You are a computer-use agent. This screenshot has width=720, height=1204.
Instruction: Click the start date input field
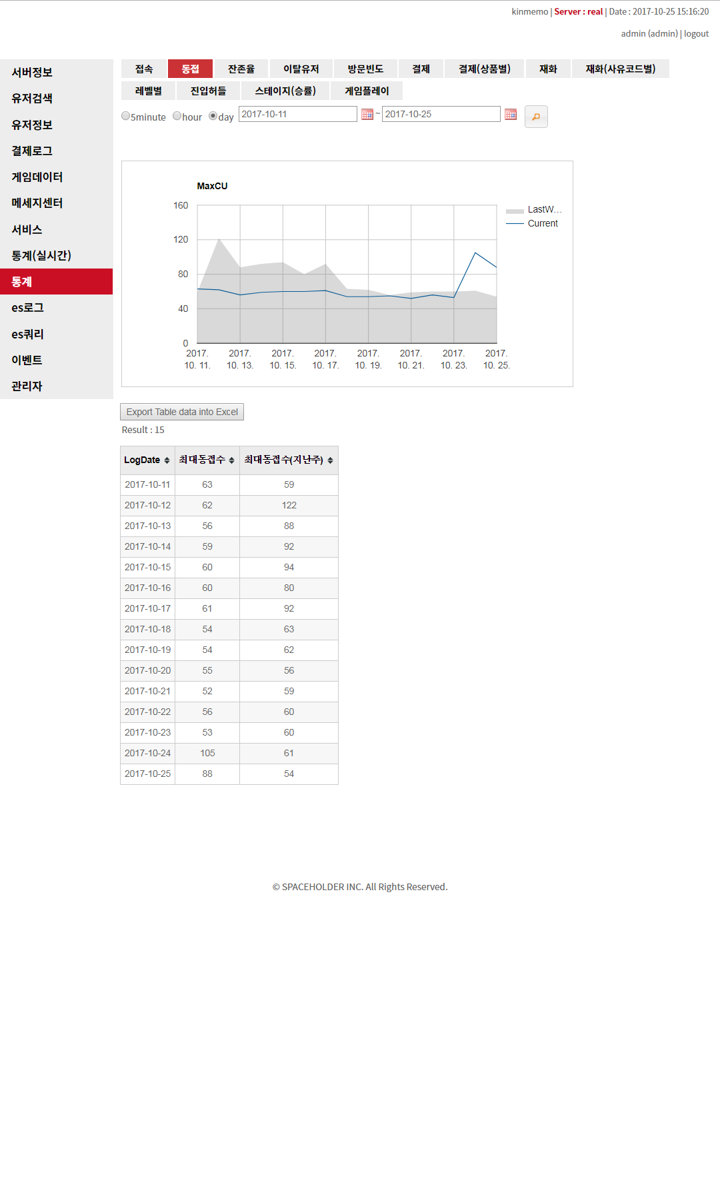point(297,114)
